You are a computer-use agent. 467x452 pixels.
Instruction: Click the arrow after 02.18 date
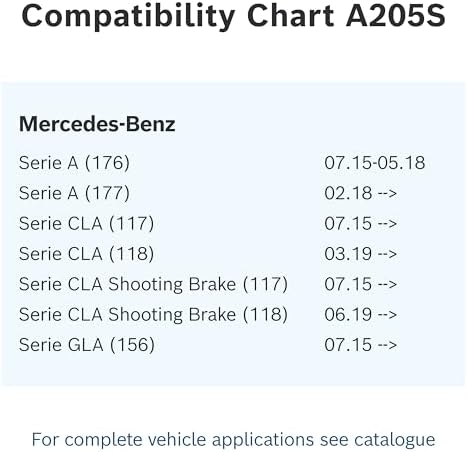(387, 194)
